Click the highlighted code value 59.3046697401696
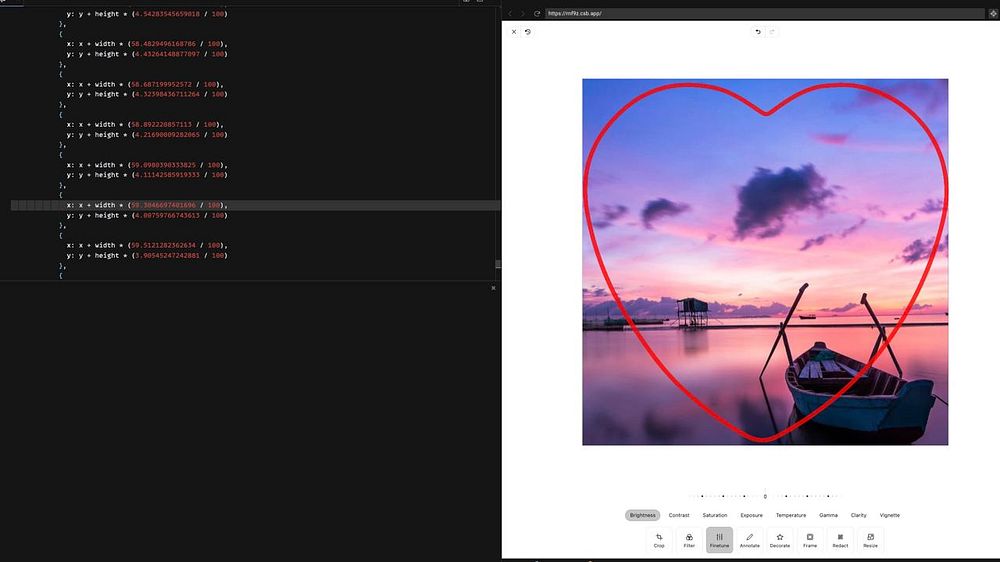The height and width of the screenshot is (562, 1000). (x=163, y=205)
